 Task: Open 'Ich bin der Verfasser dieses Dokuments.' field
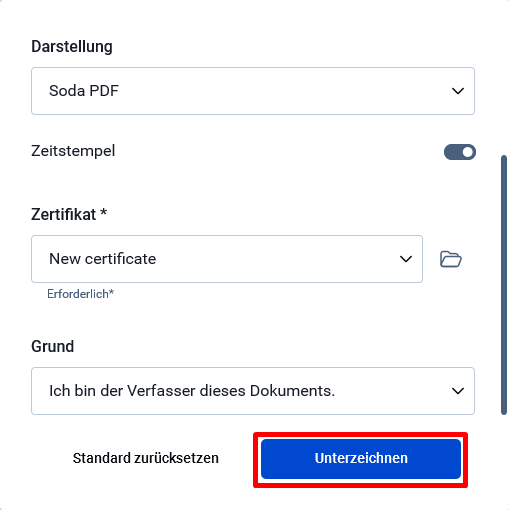pos(253,391)
